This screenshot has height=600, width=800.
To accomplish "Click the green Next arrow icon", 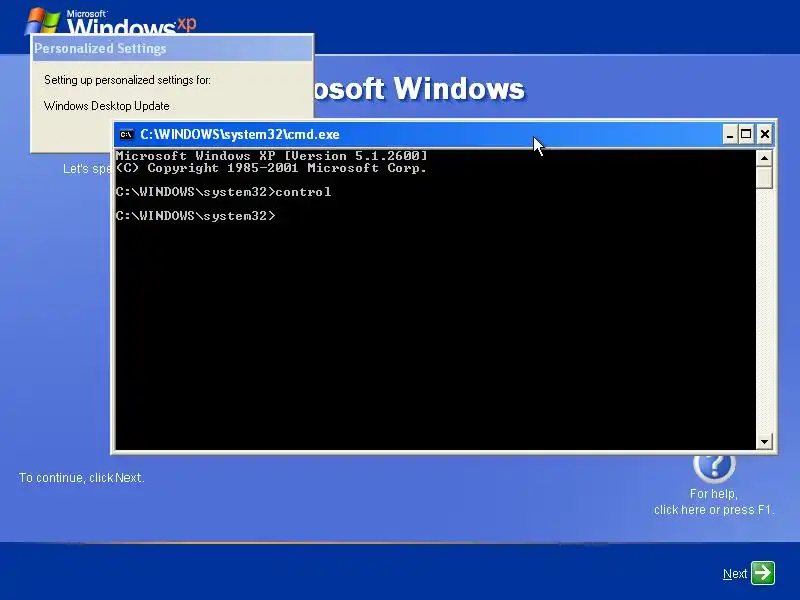I will (763, 573).
